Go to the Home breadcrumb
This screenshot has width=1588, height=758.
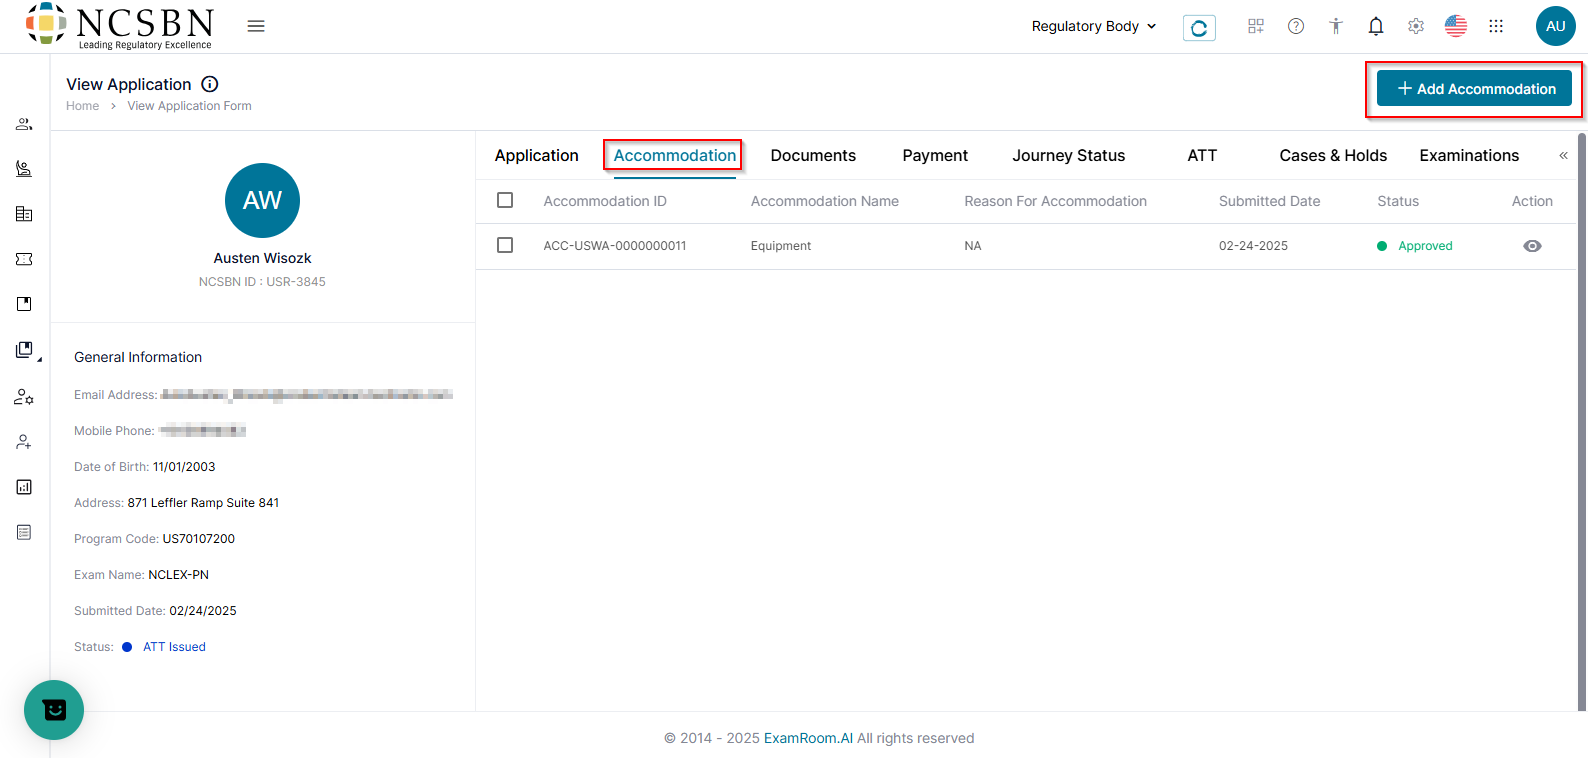pos(83,106)
